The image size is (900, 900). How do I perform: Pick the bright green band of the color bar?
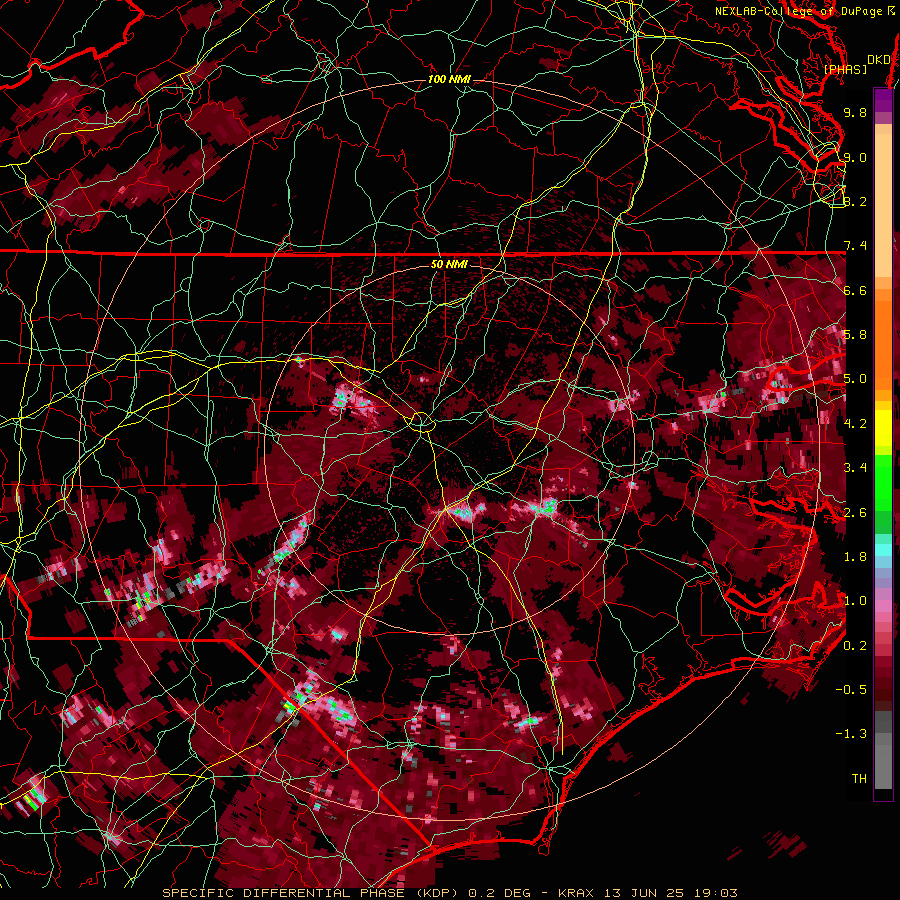point(883,481)
